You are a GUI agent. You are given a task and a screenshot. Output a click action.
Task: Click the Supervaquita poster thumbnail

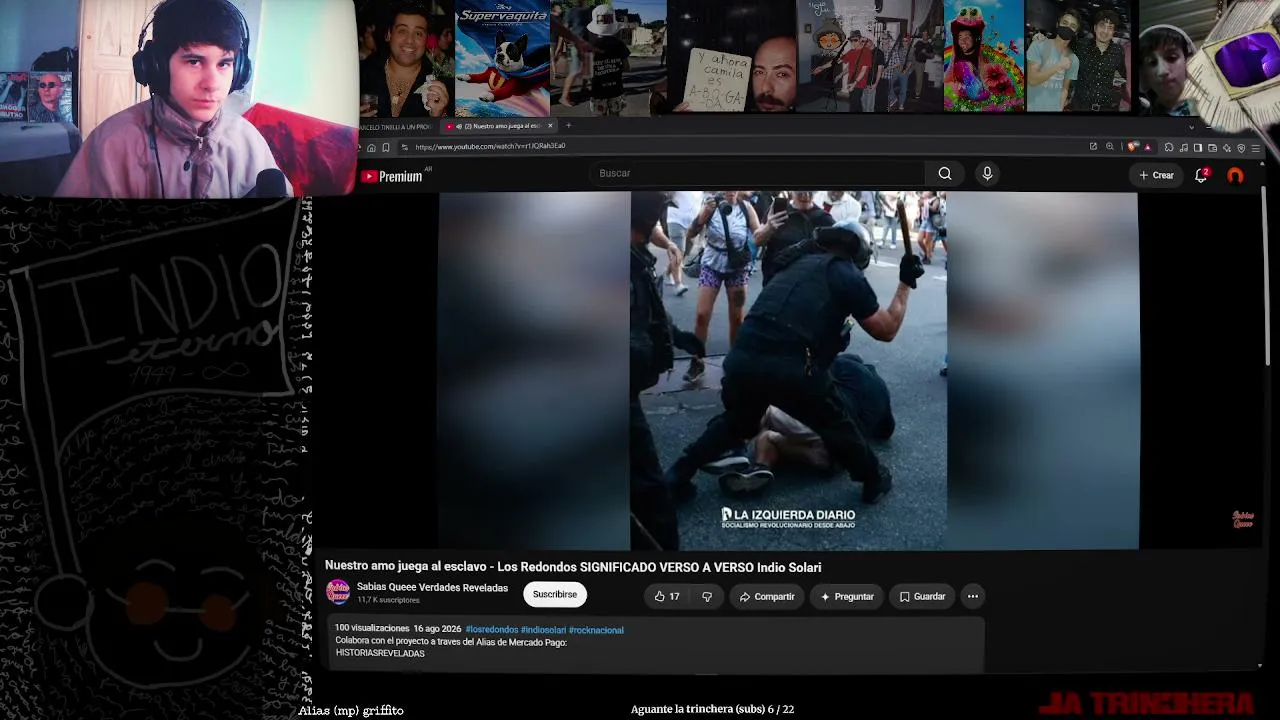click(x=502, y=58)
